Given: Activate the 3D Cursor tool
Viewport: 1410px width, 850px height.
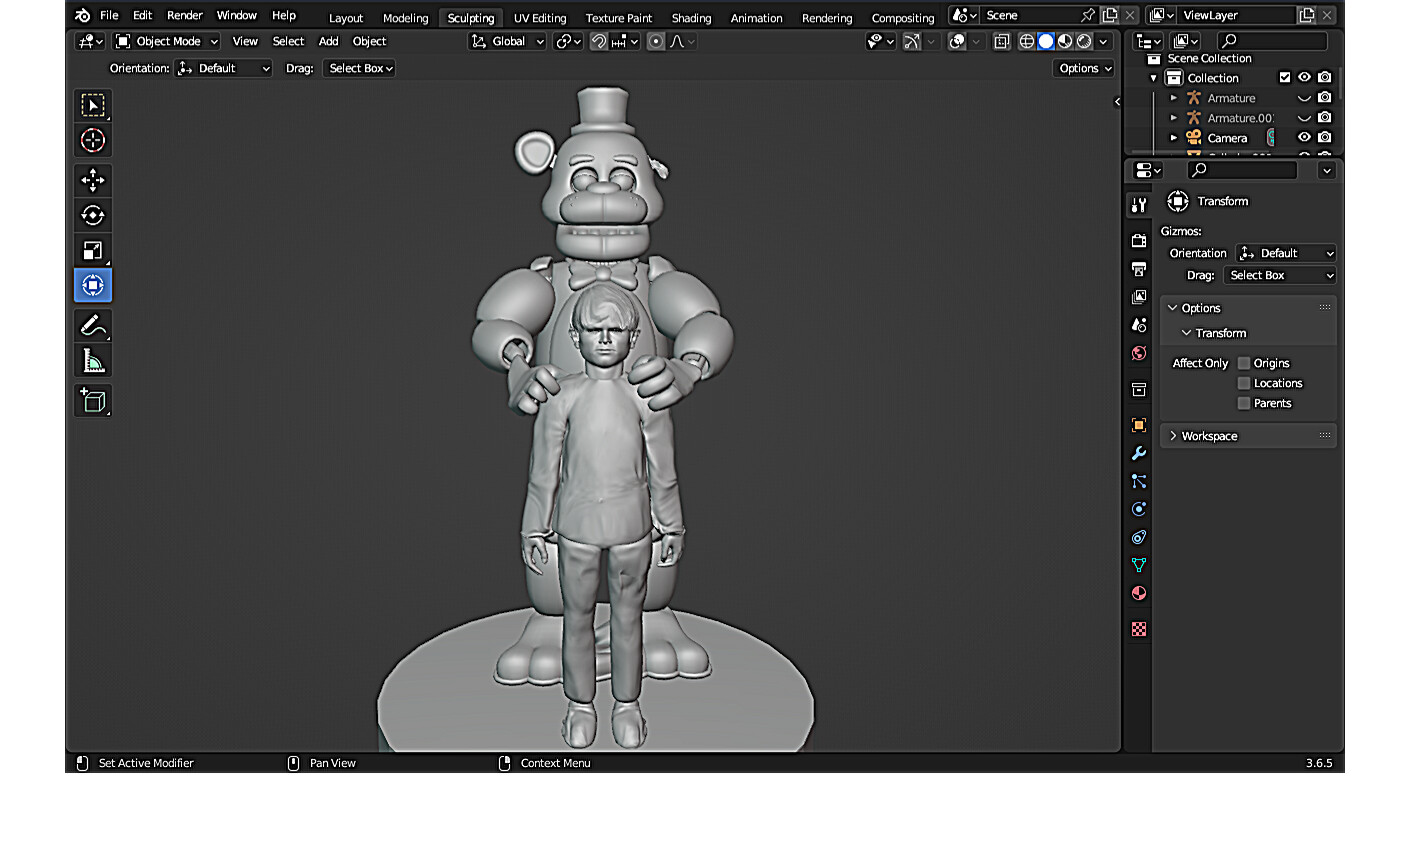Looking at the screenshot, I should (93, 140).
